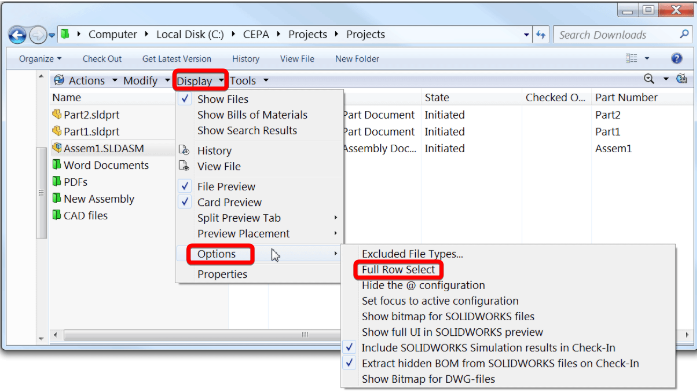Image resolution: width=697 pixels, height=391 pixels.
Task: Click the refresh button beside address bar
Action: (x=541, y=35)
